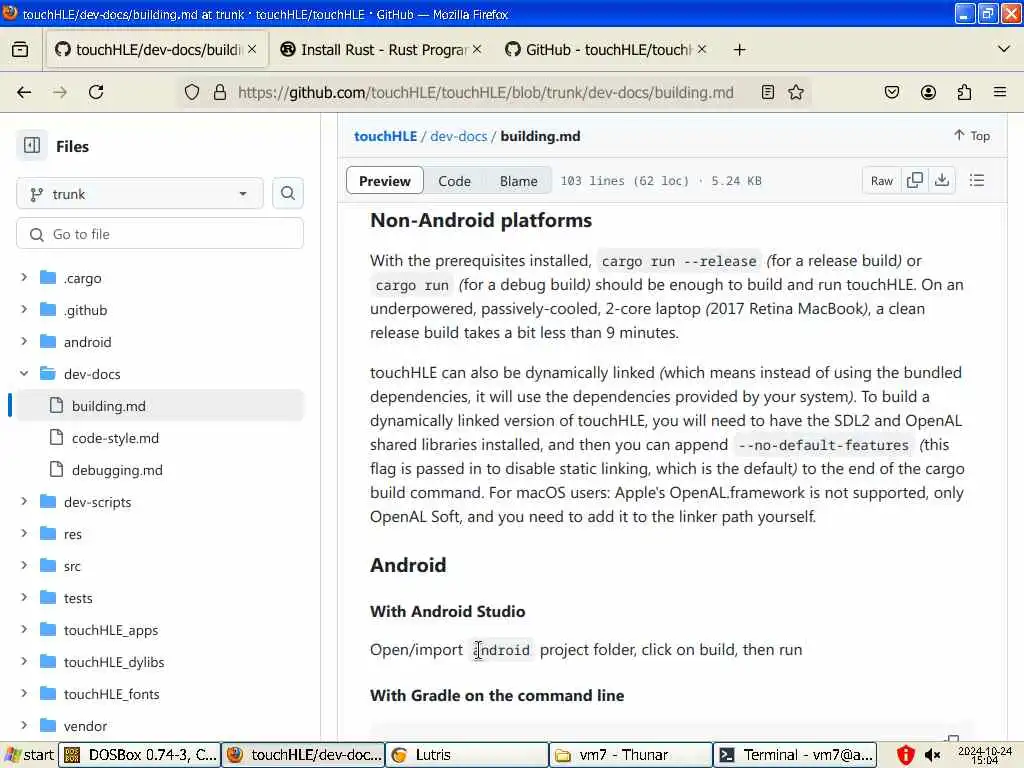Image resolution: width=1024 pixels, height=768 pixels.
Task: Toggle reader view in address bar
Action: click(768, 92)
